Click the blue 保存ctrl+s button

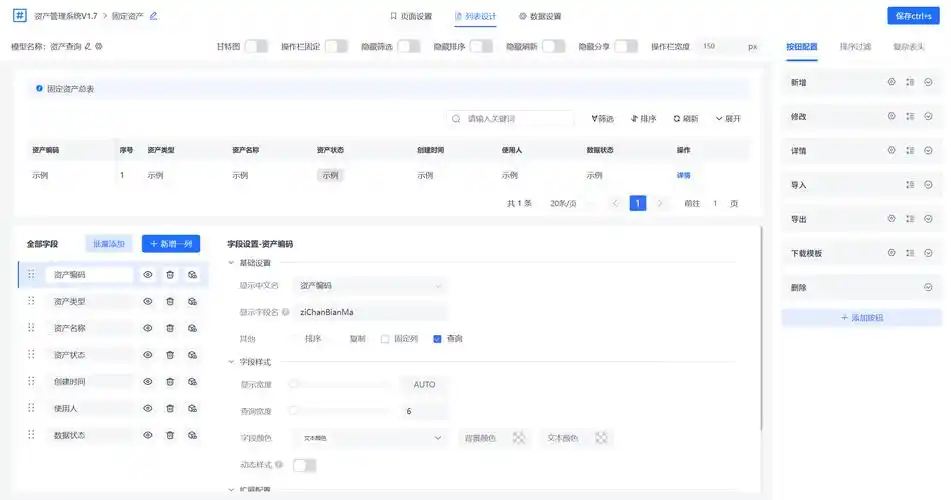[913, 16]
